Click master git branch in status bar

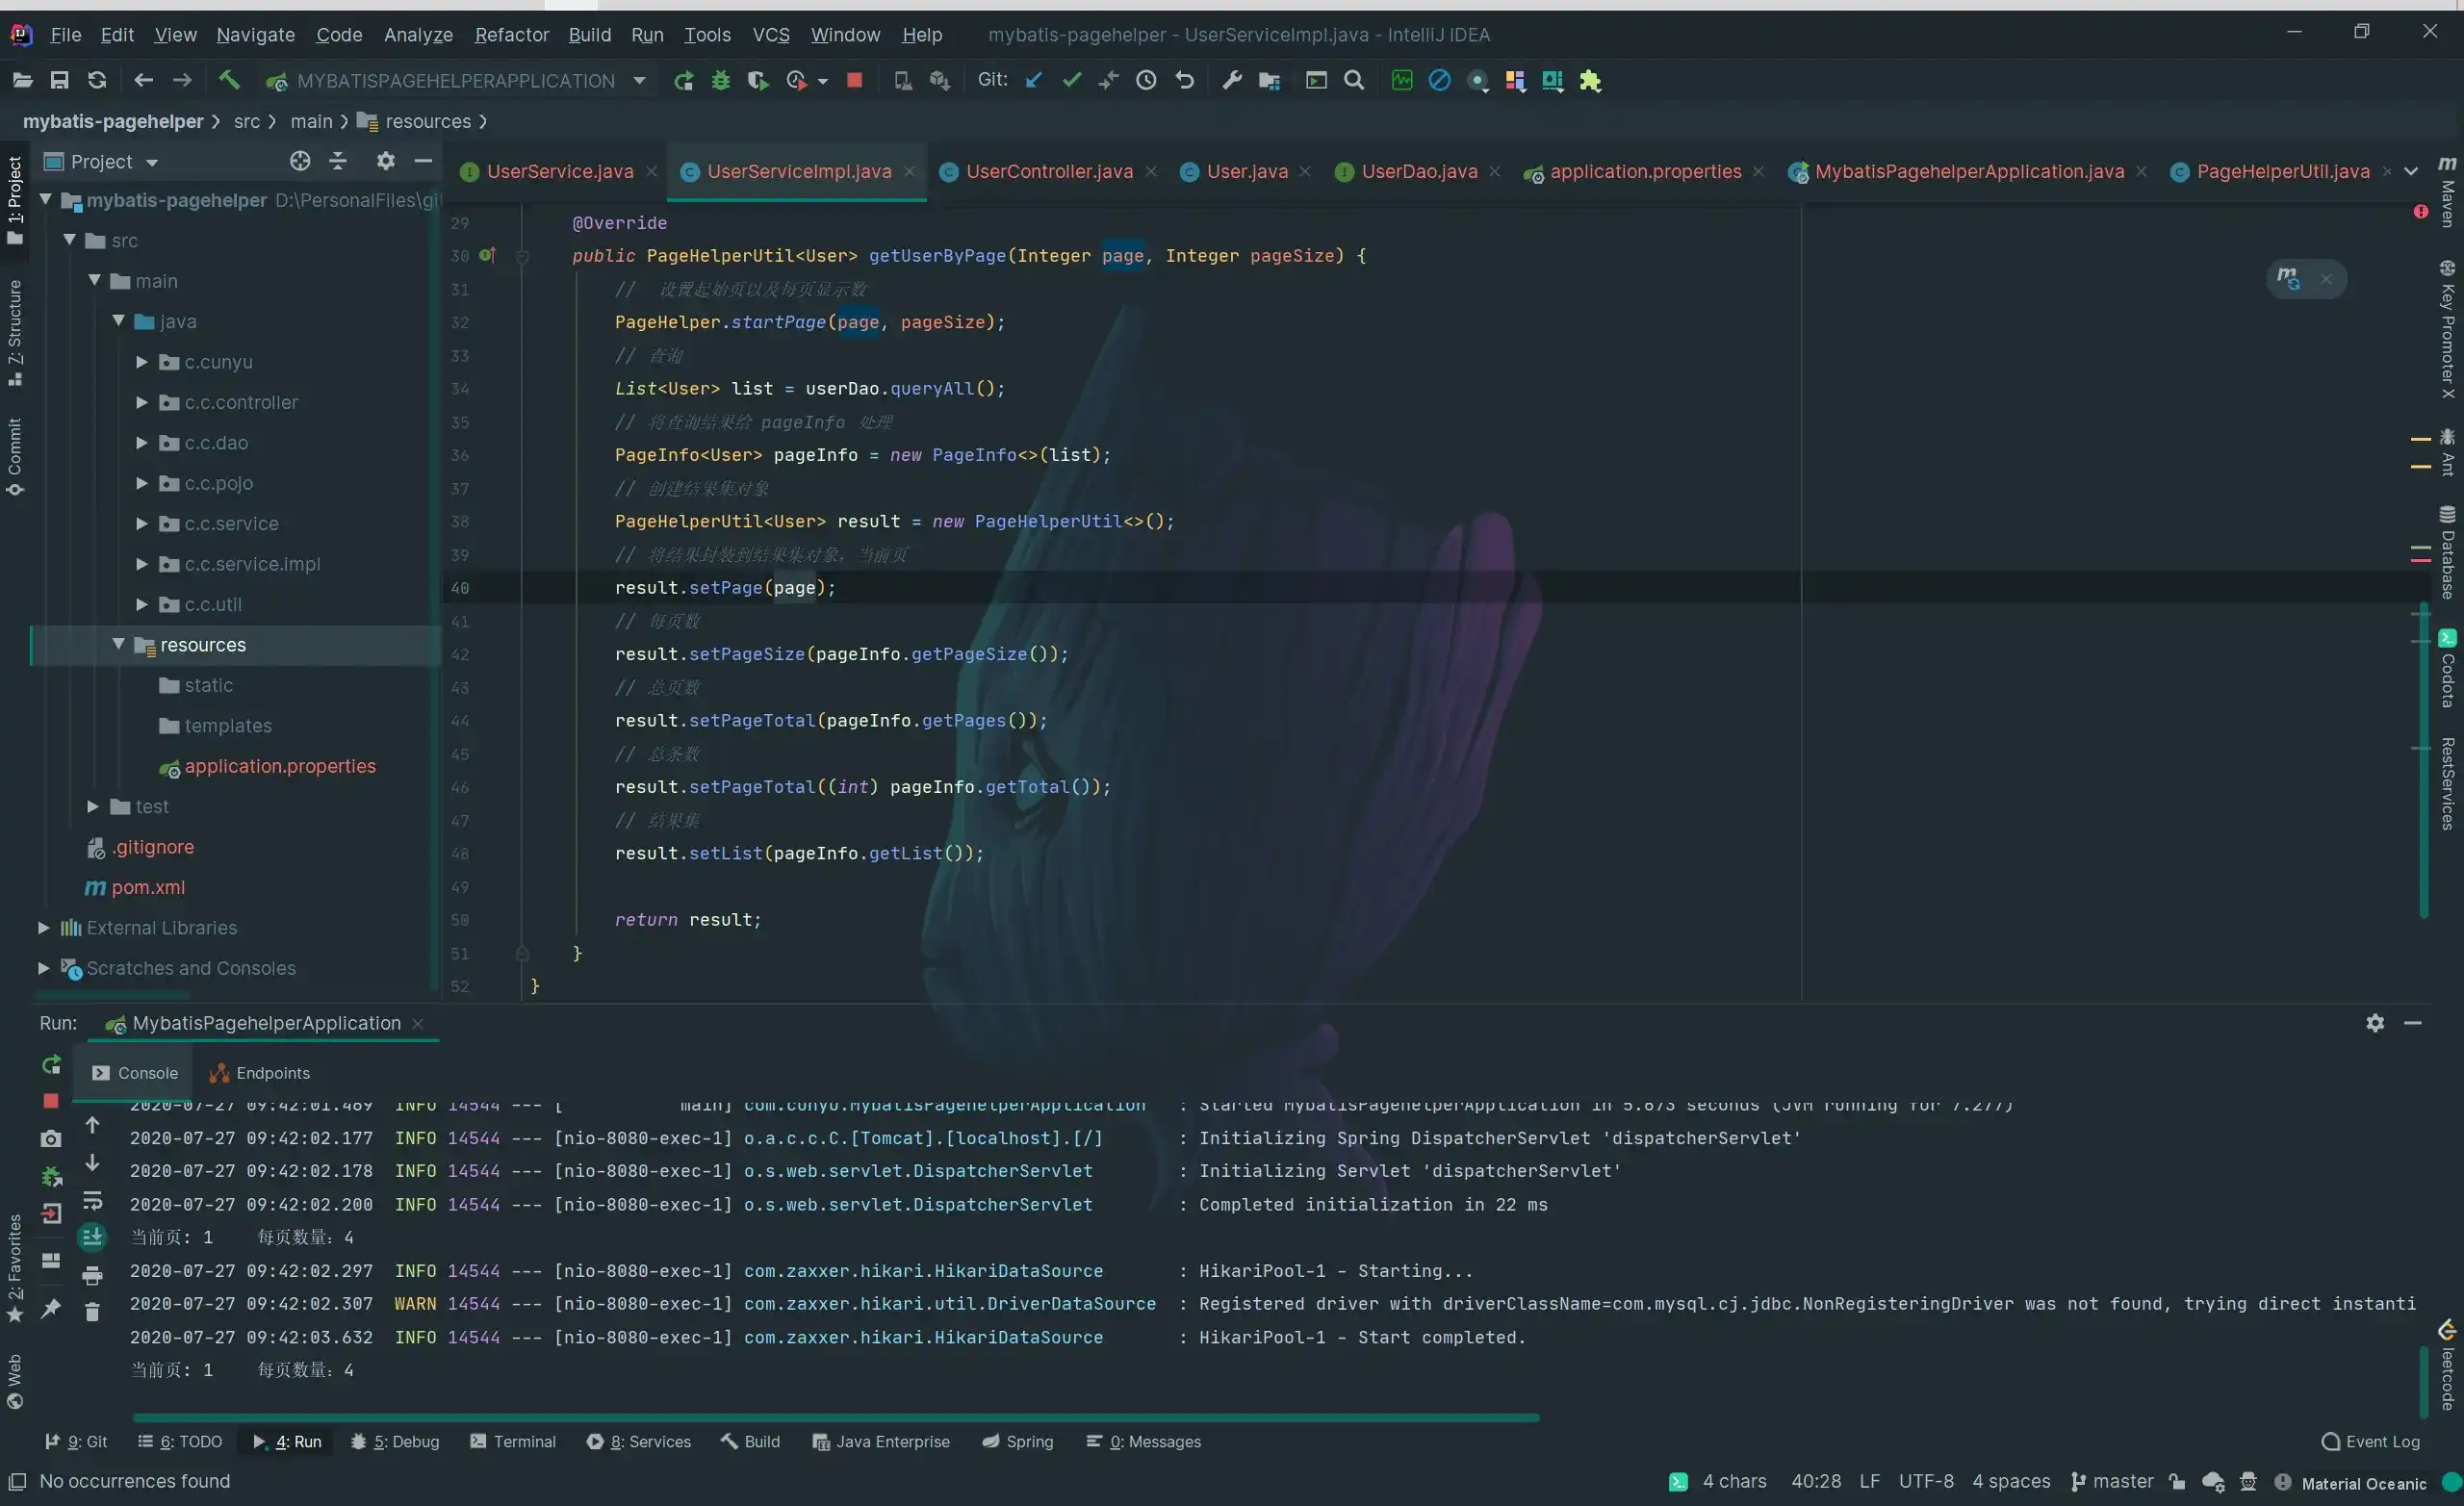(x=2112, y=1482)
